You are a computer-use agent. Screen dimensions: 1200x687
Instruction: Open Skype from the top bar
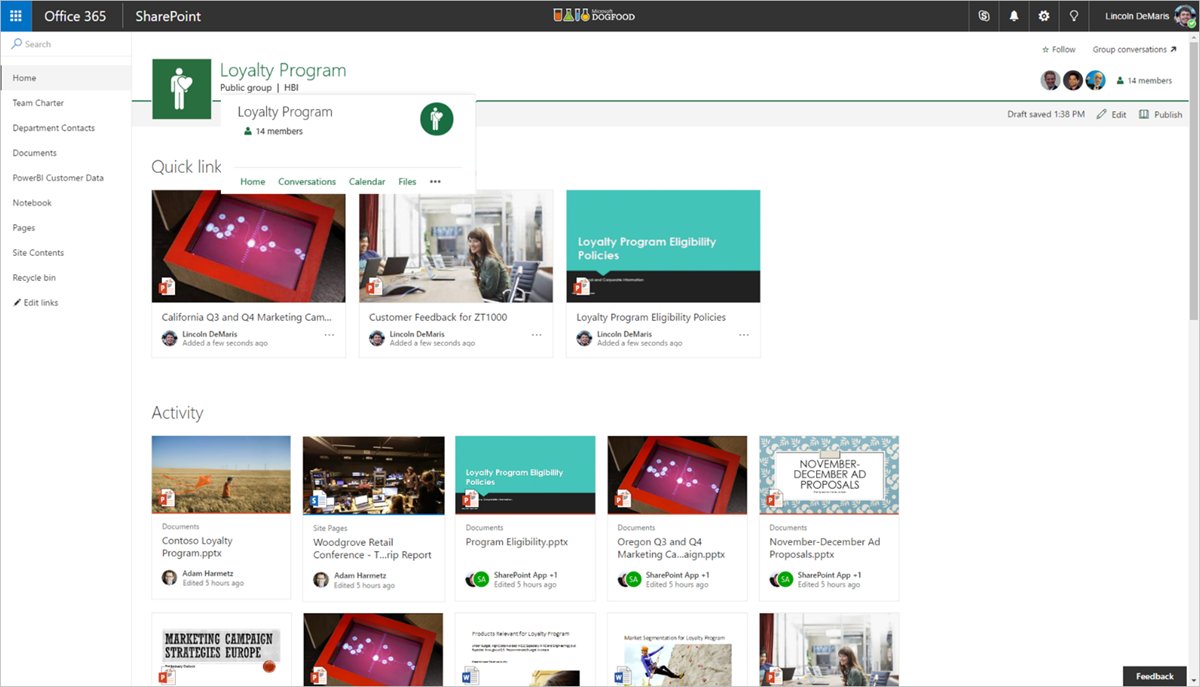click(983, 16)
